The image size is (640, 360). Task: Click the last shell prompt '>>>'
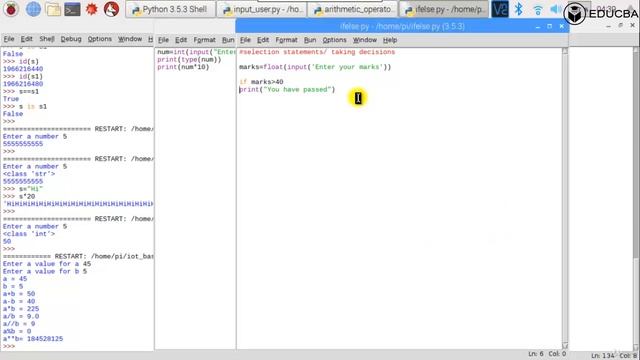[x=9, y=346]
